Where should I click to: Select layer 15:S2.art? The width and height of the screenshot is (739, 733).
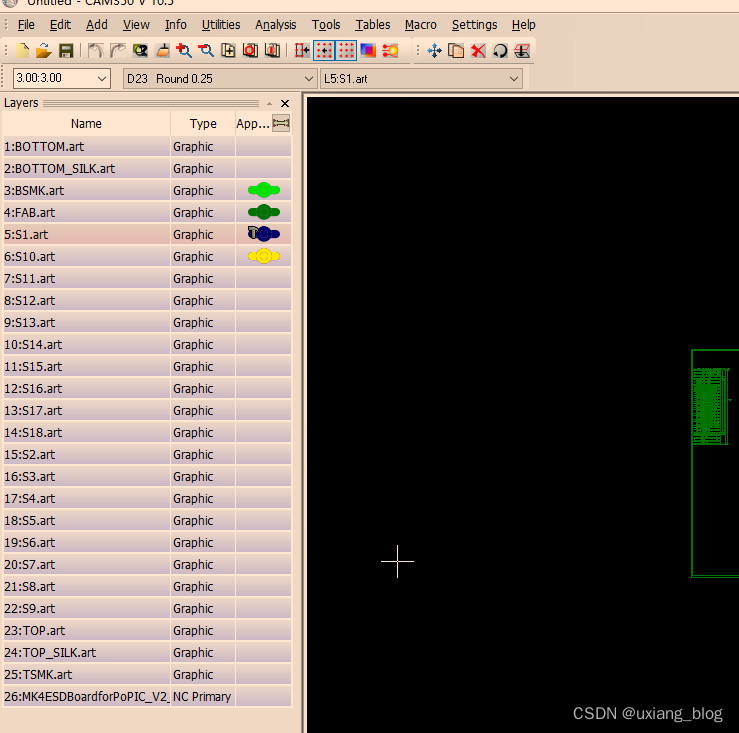[x=86, y=454]
